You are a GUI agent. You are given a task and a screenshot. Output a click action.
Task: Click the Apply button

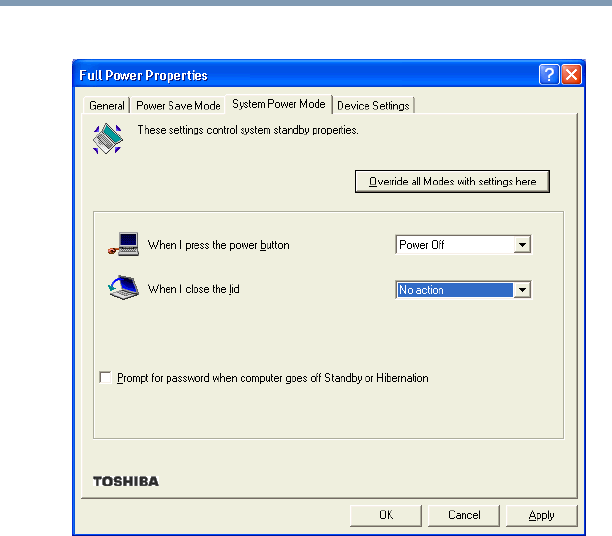(x=542, y=515)
